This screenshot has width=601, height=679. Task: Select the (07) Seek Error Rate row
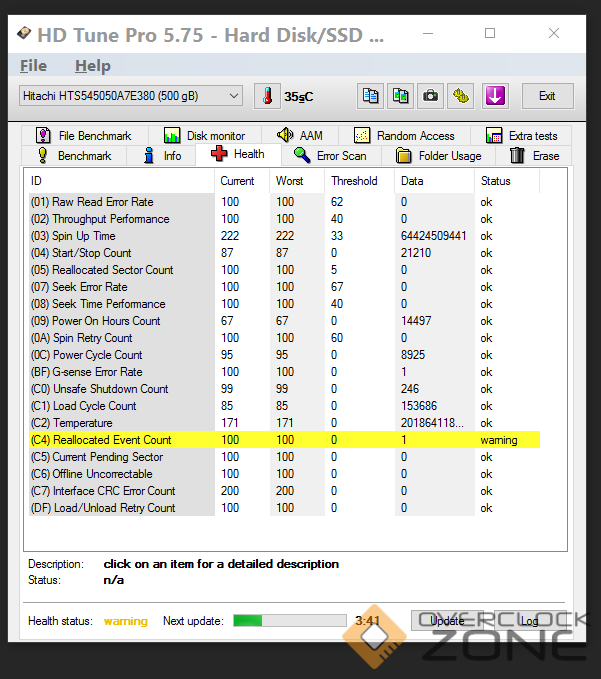coord(284,287)
